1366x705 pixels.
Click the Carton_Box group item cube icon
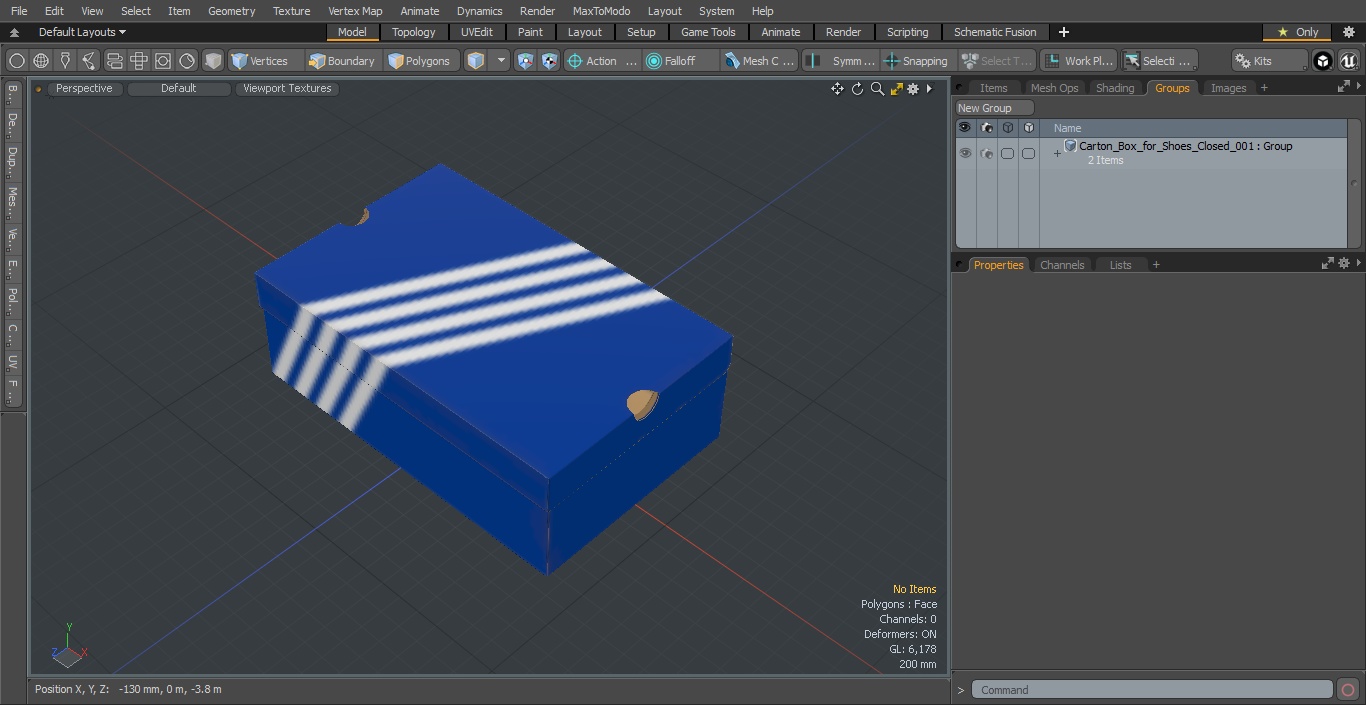1070,146
